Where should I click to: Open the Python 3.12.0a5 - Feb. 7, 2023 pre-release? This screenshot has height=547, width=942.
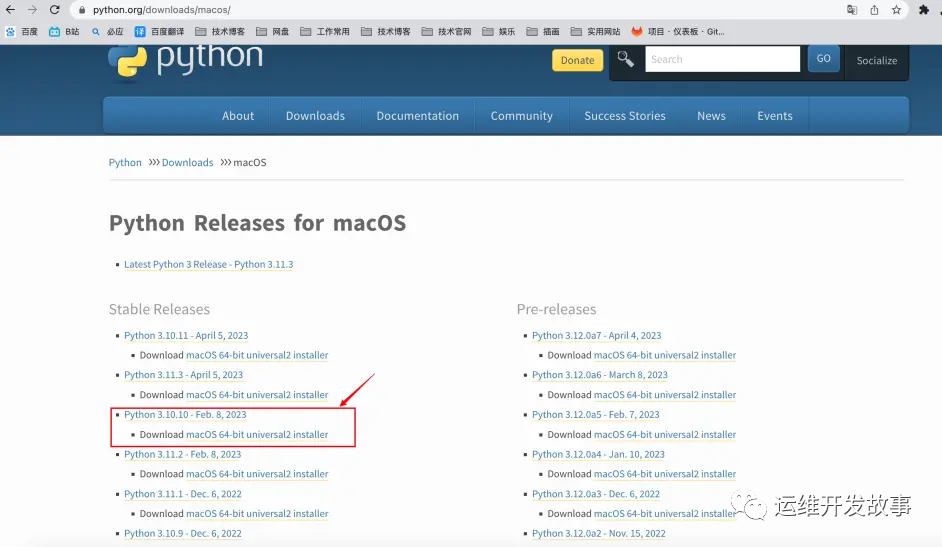[x=595, y=414]
